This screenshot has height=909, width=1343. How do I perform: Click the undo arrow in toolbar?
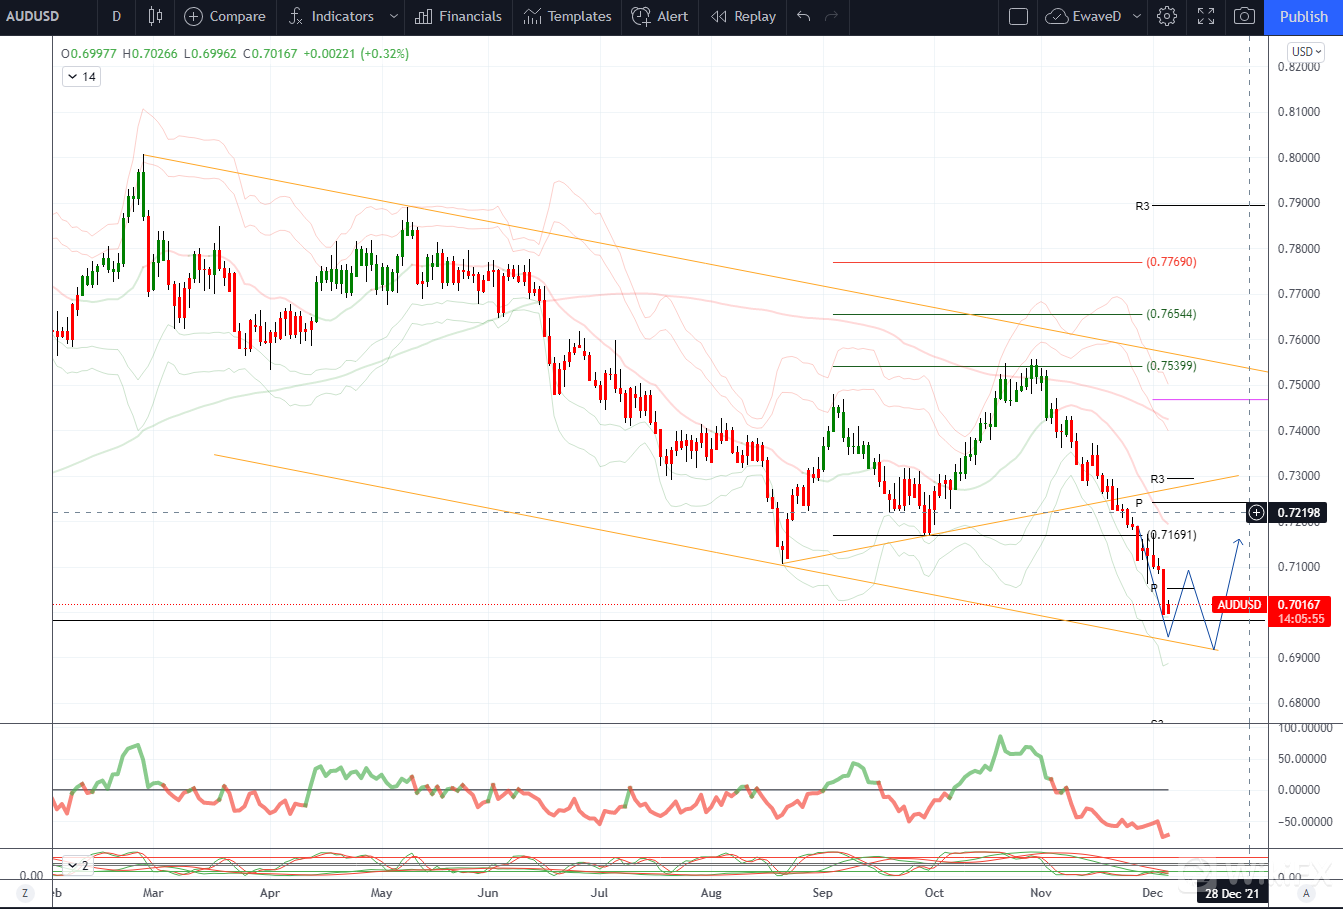click(x=803, y=16)
